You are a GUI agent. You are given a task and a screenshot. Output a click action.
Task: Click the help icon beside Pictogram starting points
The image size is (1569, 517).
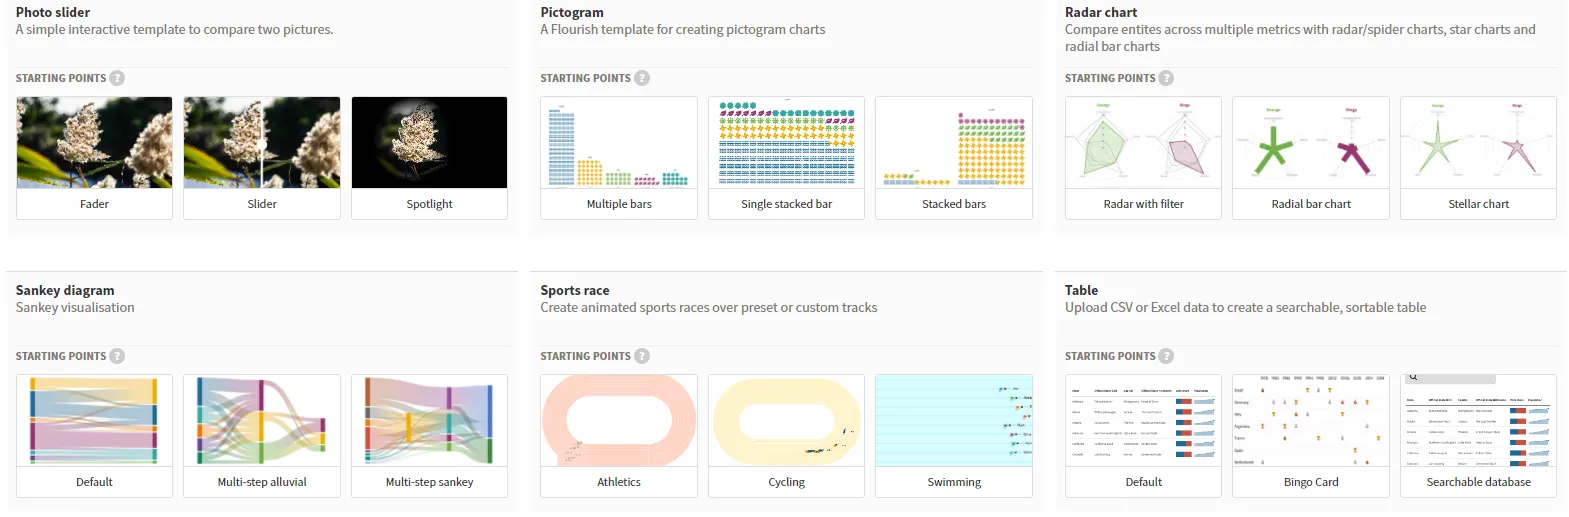pos(642,78)
